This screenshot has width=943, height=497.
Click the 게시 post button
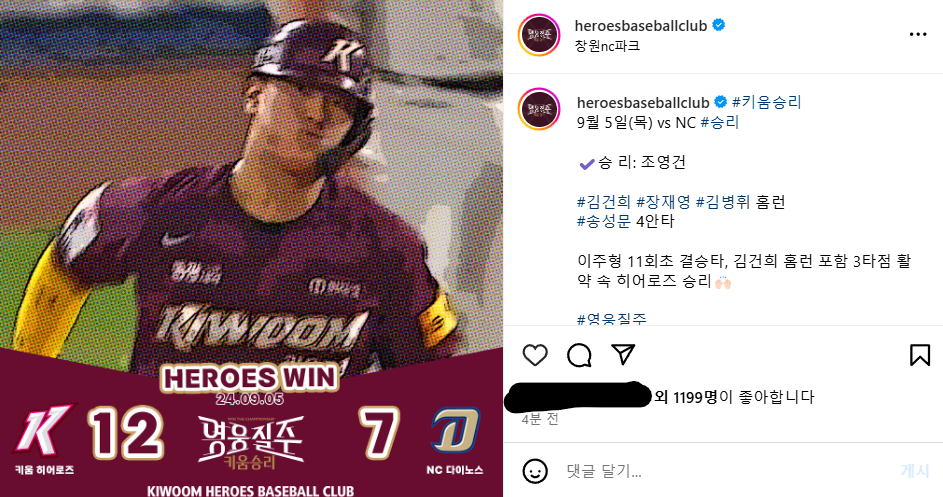[915, 471]
